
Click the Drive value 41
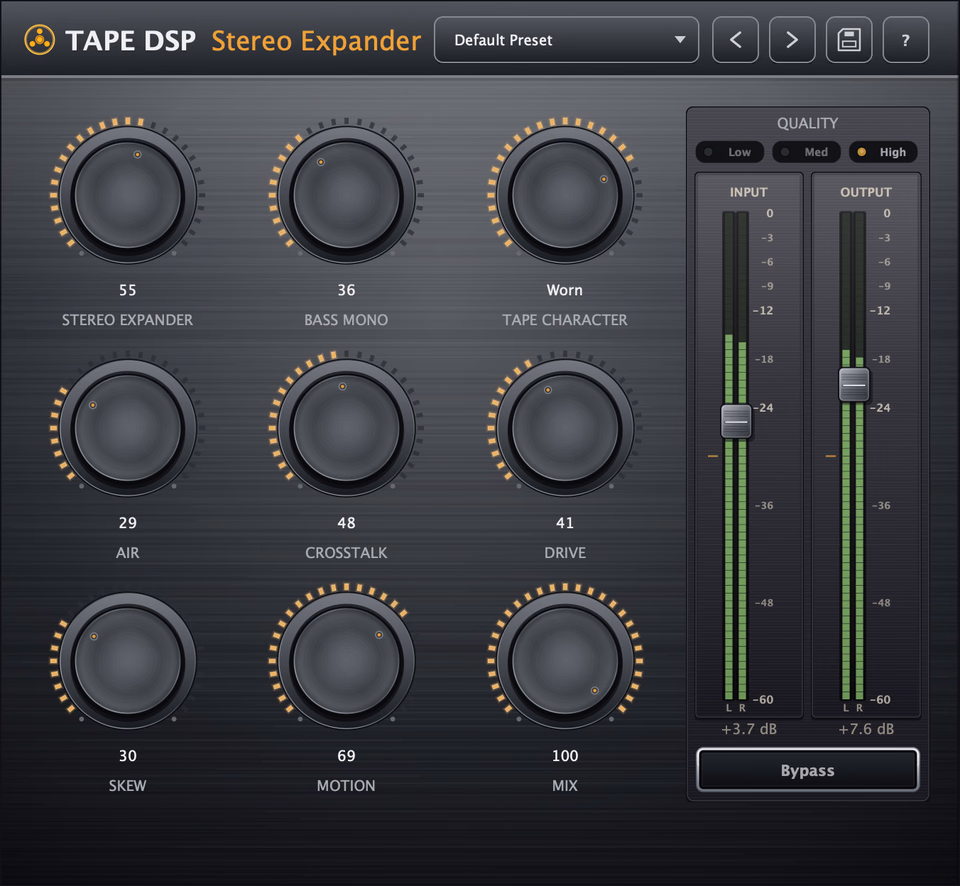click(564, 523)
